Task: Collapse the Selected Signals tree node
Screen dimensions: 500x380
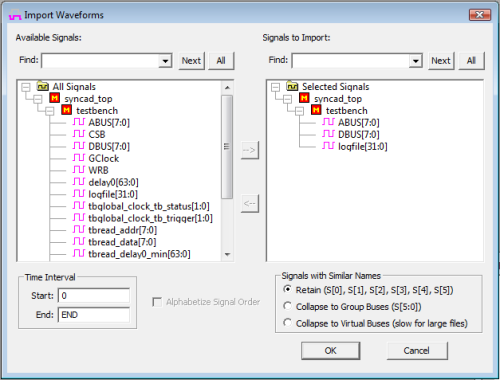Action: [x=275, y=87]
